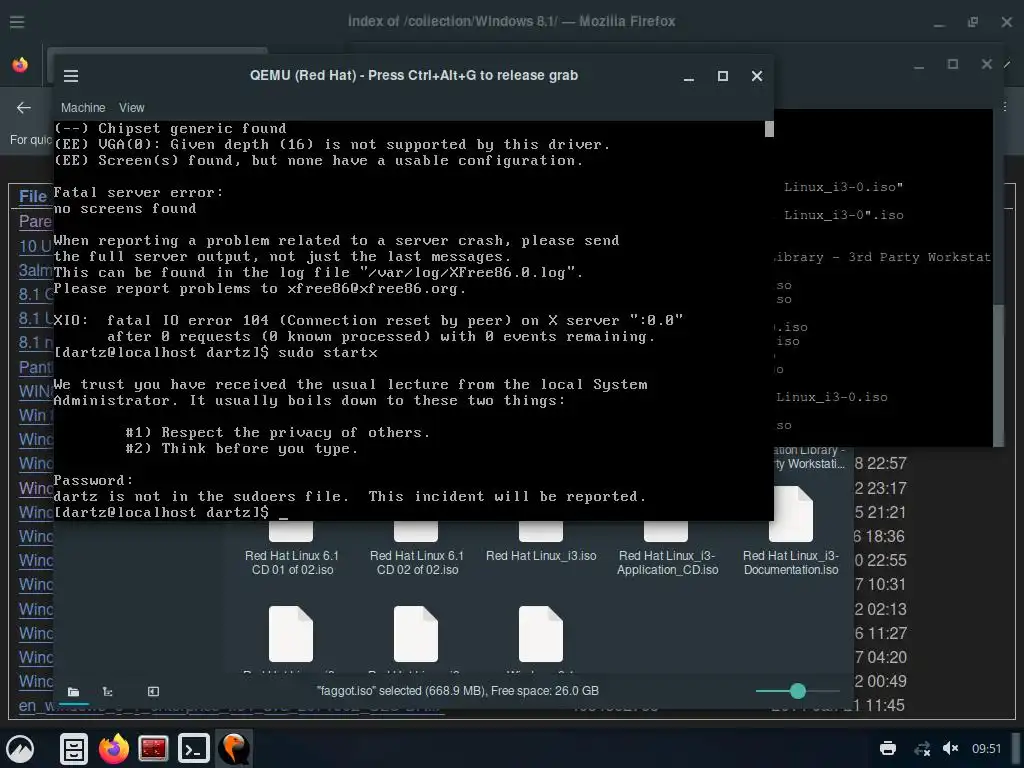Open the View menu in QEMU
The image size is (1024, 768).
[131, 108]
